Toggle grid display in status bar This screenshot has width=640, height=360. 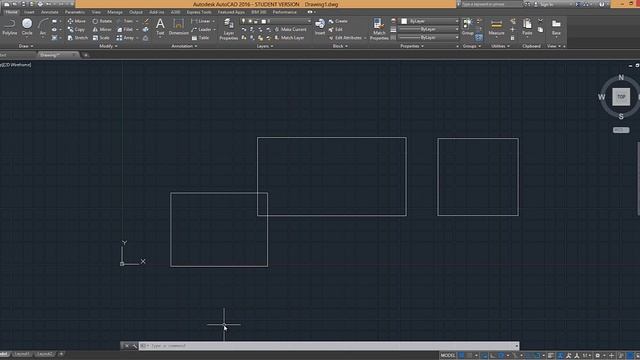[x=462, y=356]
